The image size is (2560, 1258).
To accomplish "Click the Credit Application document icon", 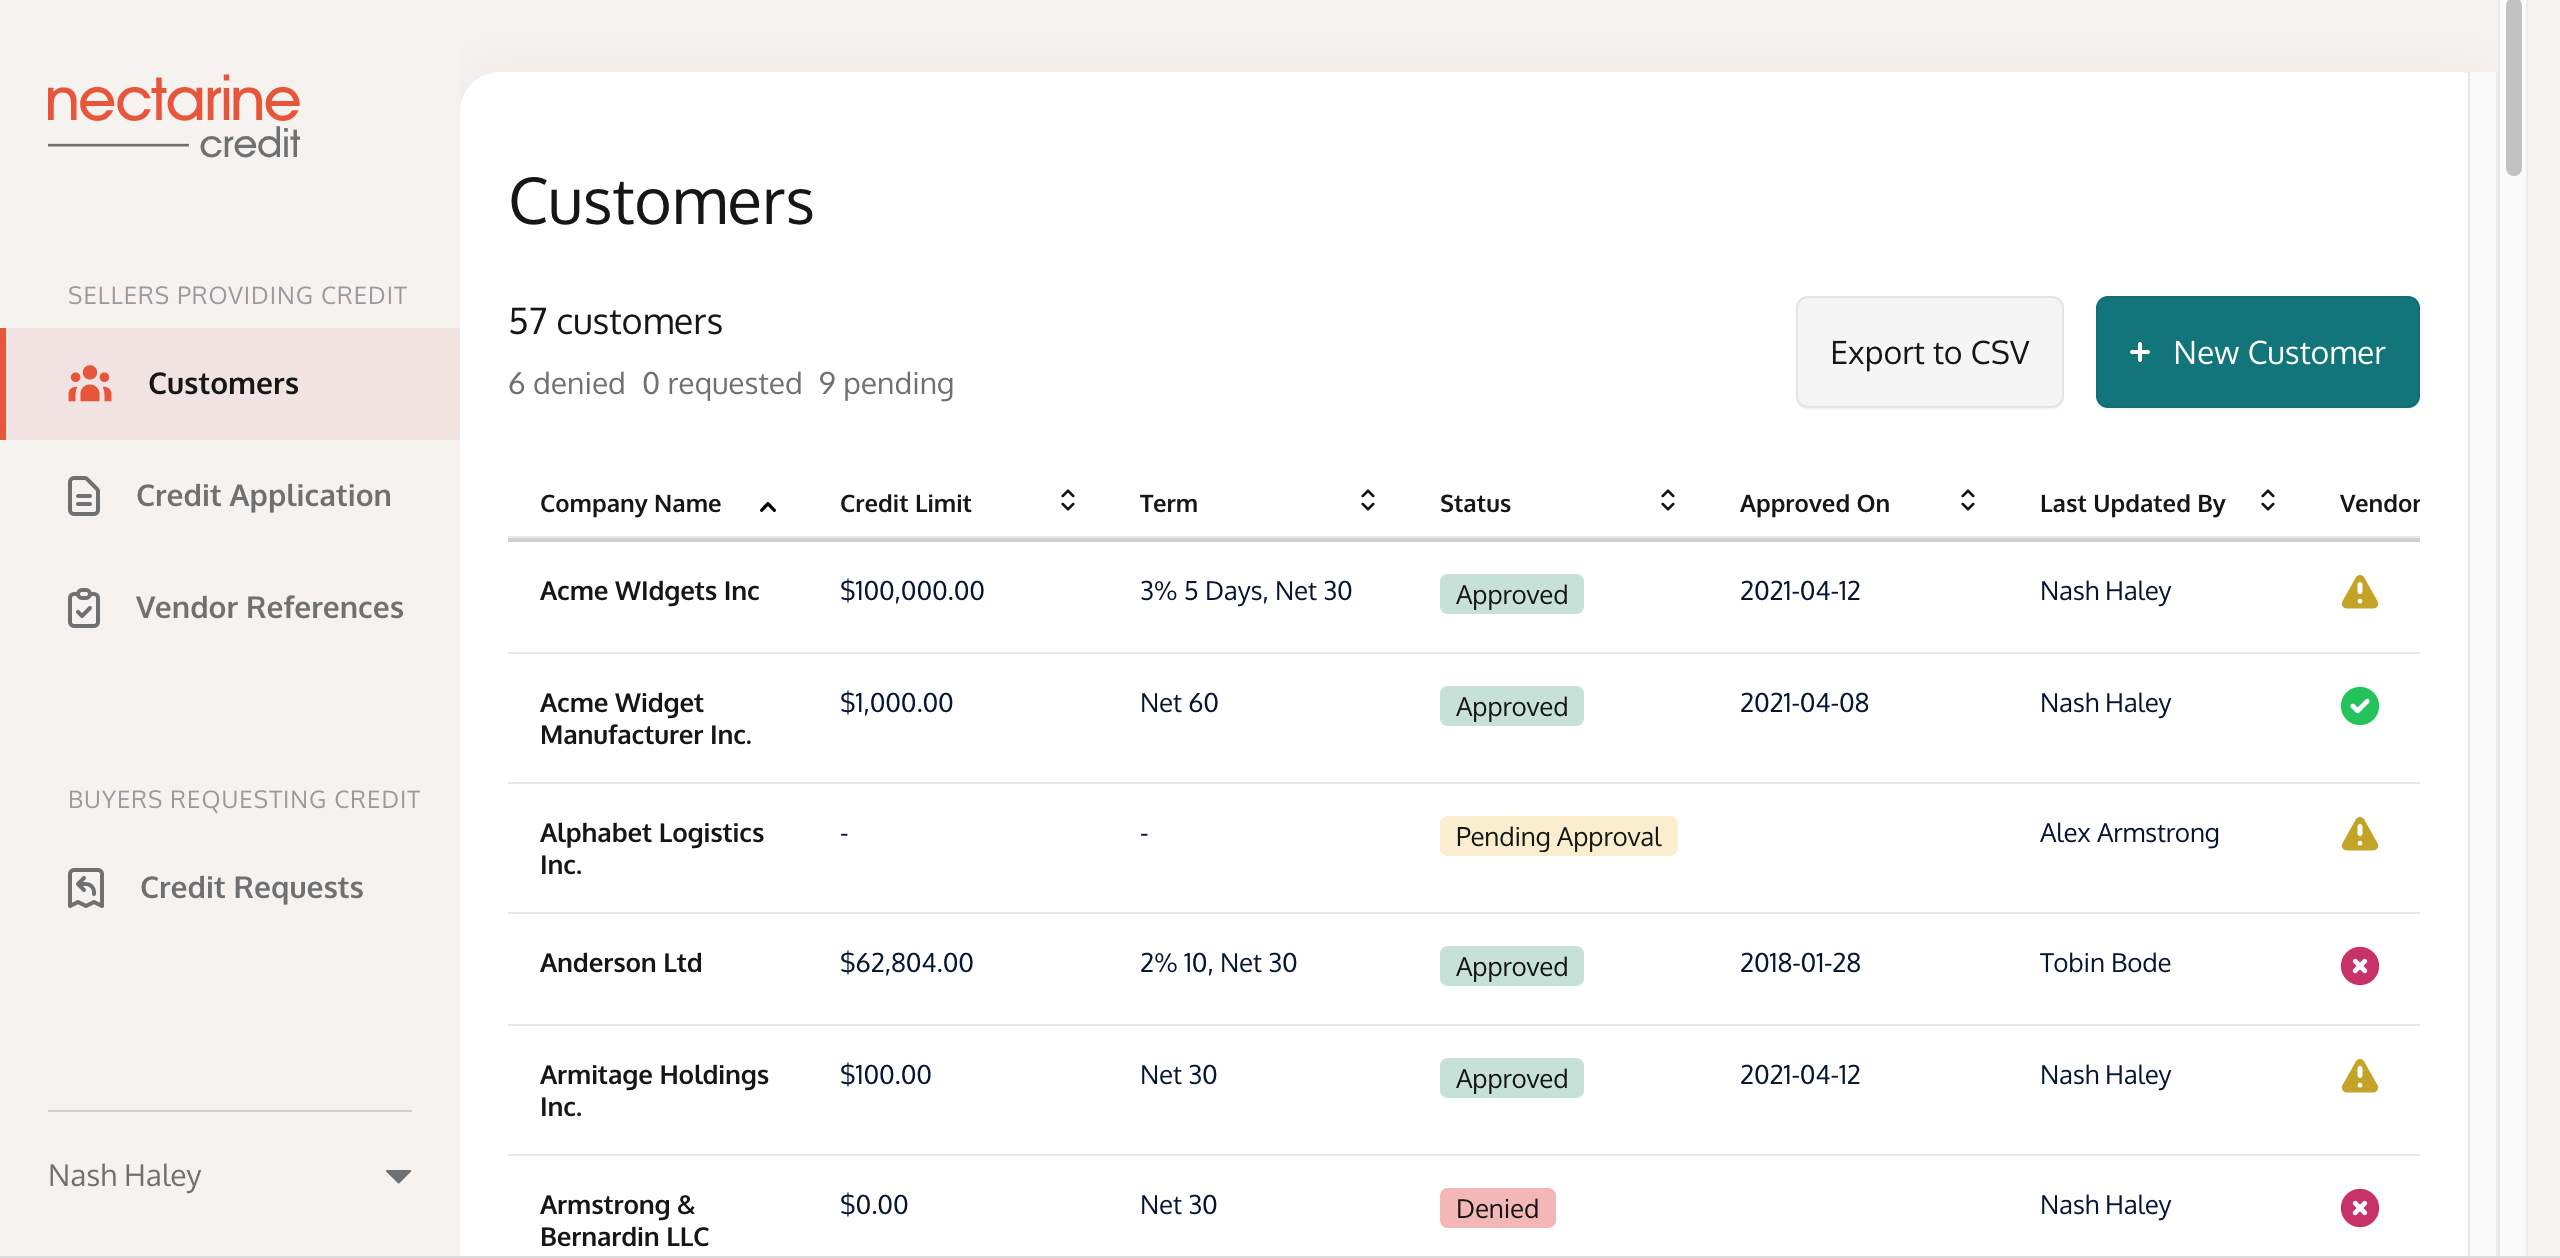I will [84, 496].
